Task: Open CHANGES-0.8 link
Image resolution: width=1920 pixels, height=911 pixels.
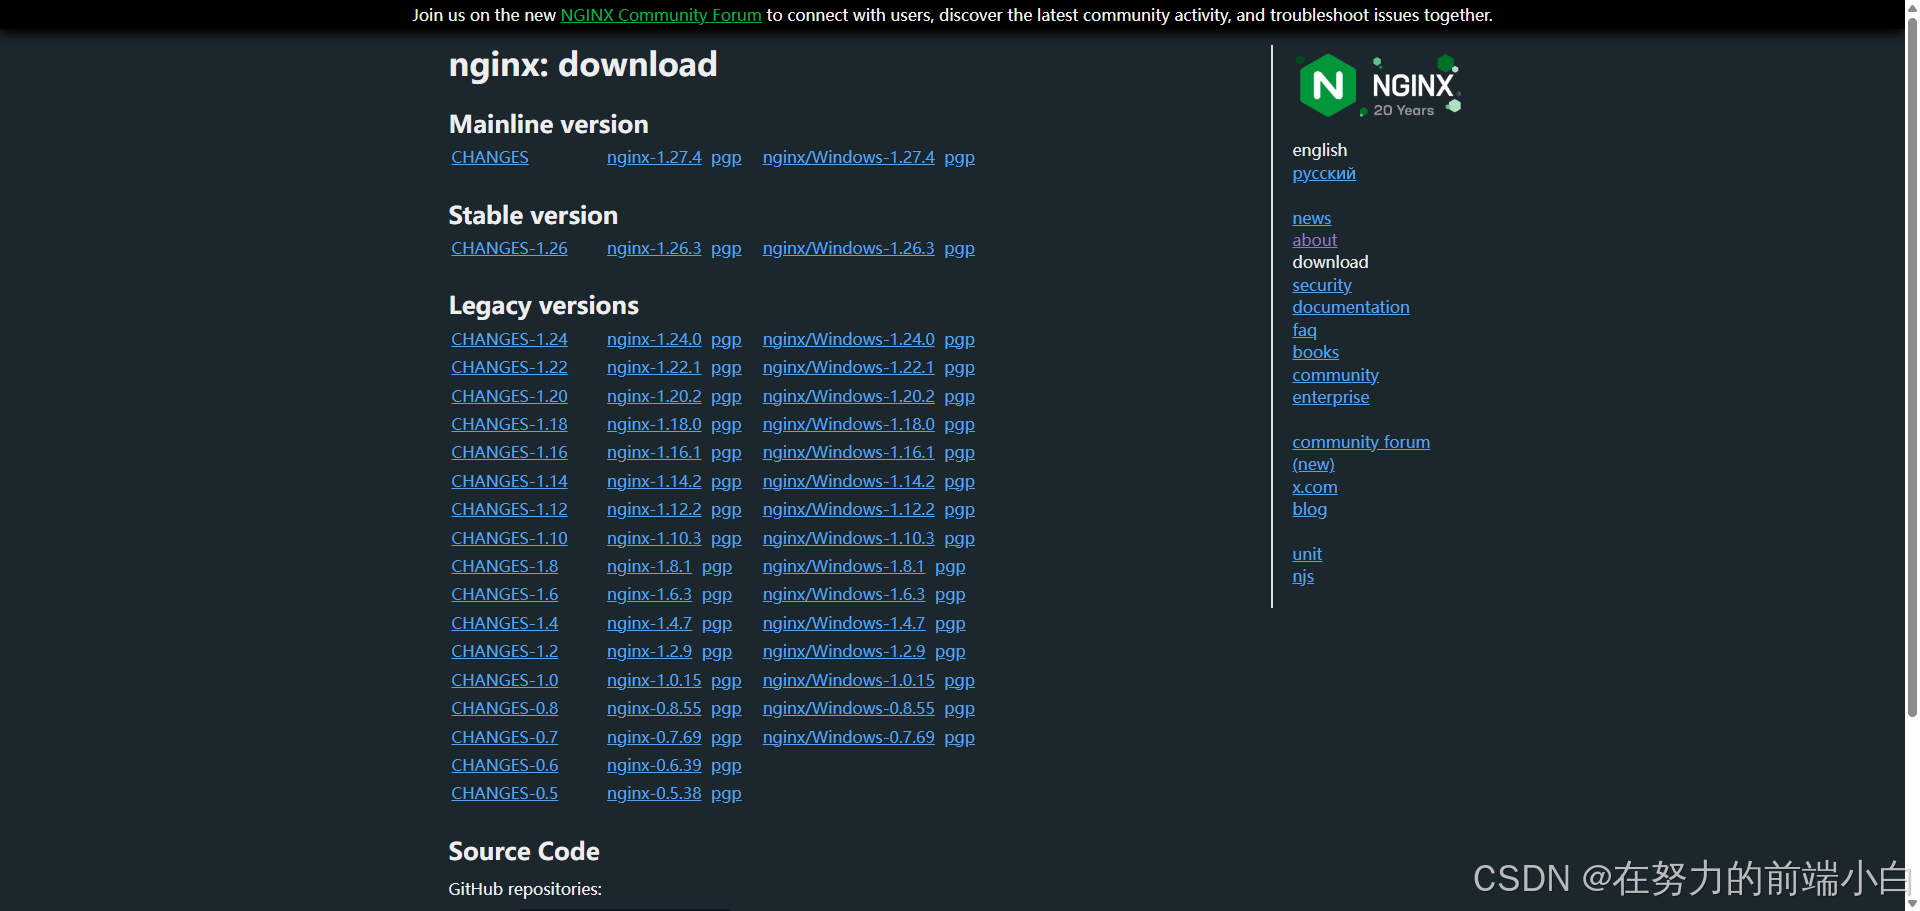Action: 505,708
